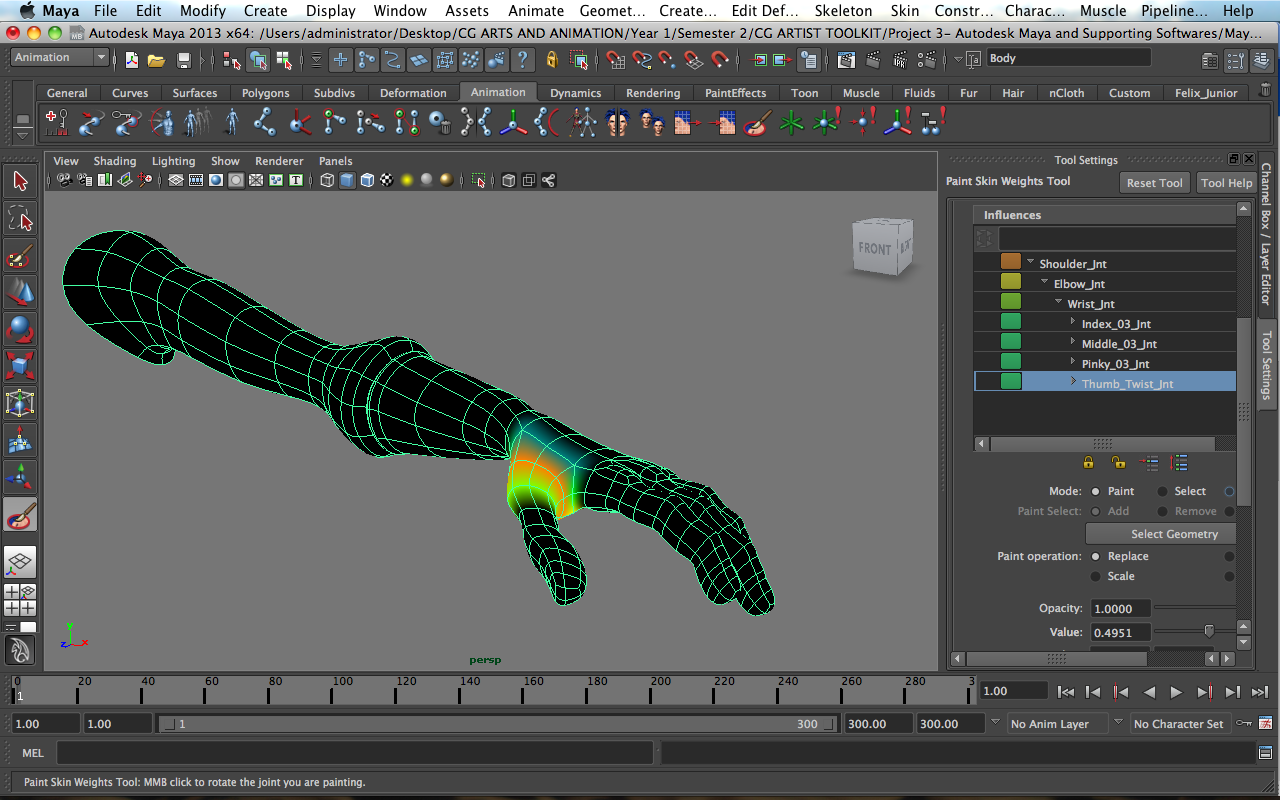Select the Paint mode radio button
1280x800 pixels.
[x=1096, y=491]
